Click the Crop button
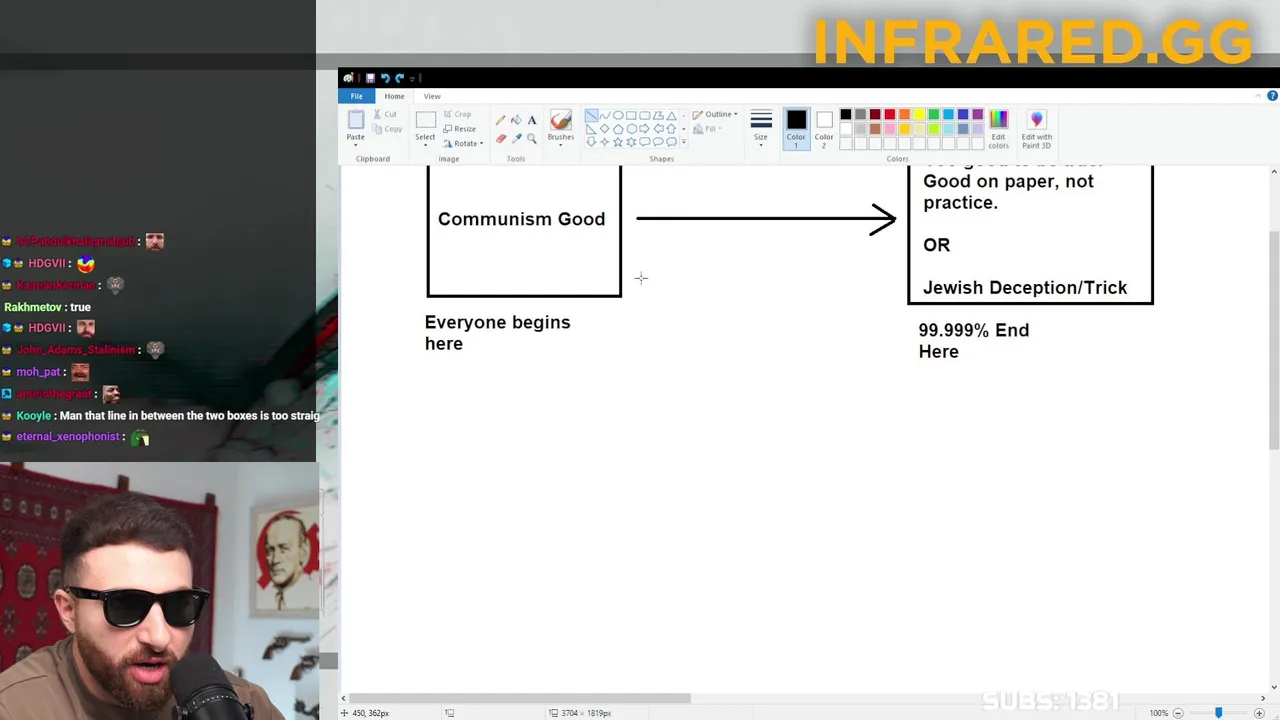The height and width of the screenshot is (720, 1280). 458,114
